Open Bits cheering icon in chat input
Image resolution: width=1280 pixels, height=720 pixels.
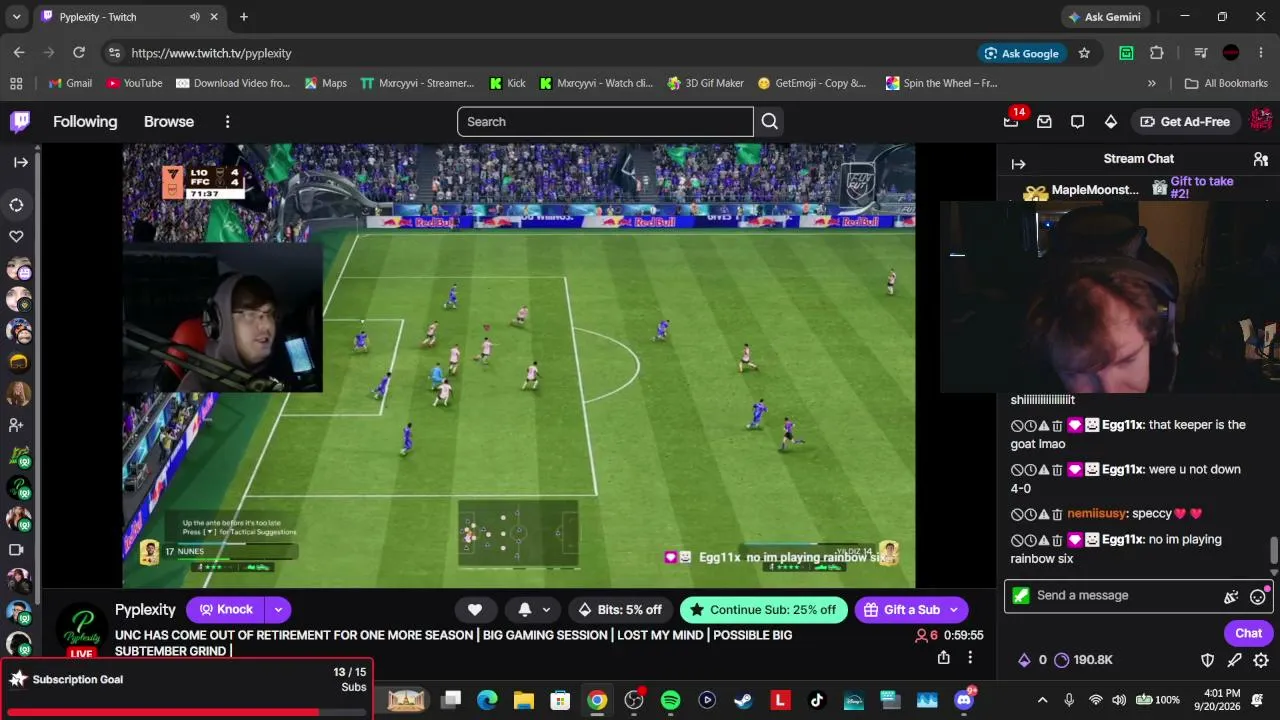[1231, 596]
